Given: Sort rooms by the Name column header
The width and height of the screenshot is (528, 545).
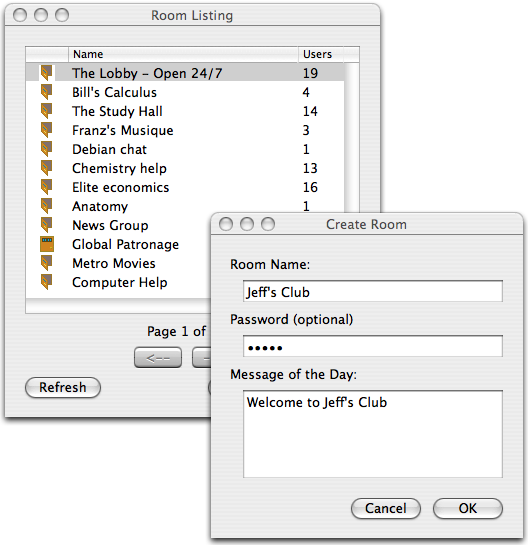Looking at the screenshot, I should coord(183,54).
